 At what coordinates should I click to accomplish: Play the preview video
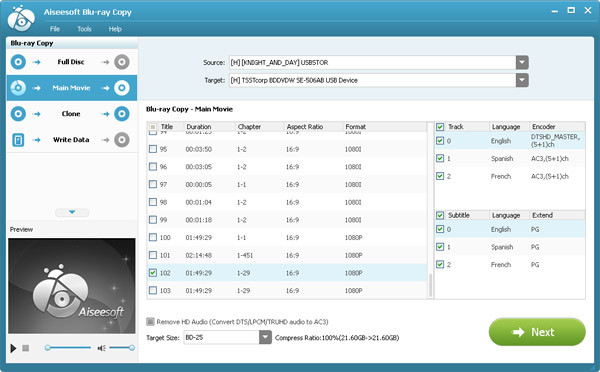point(13,348)
